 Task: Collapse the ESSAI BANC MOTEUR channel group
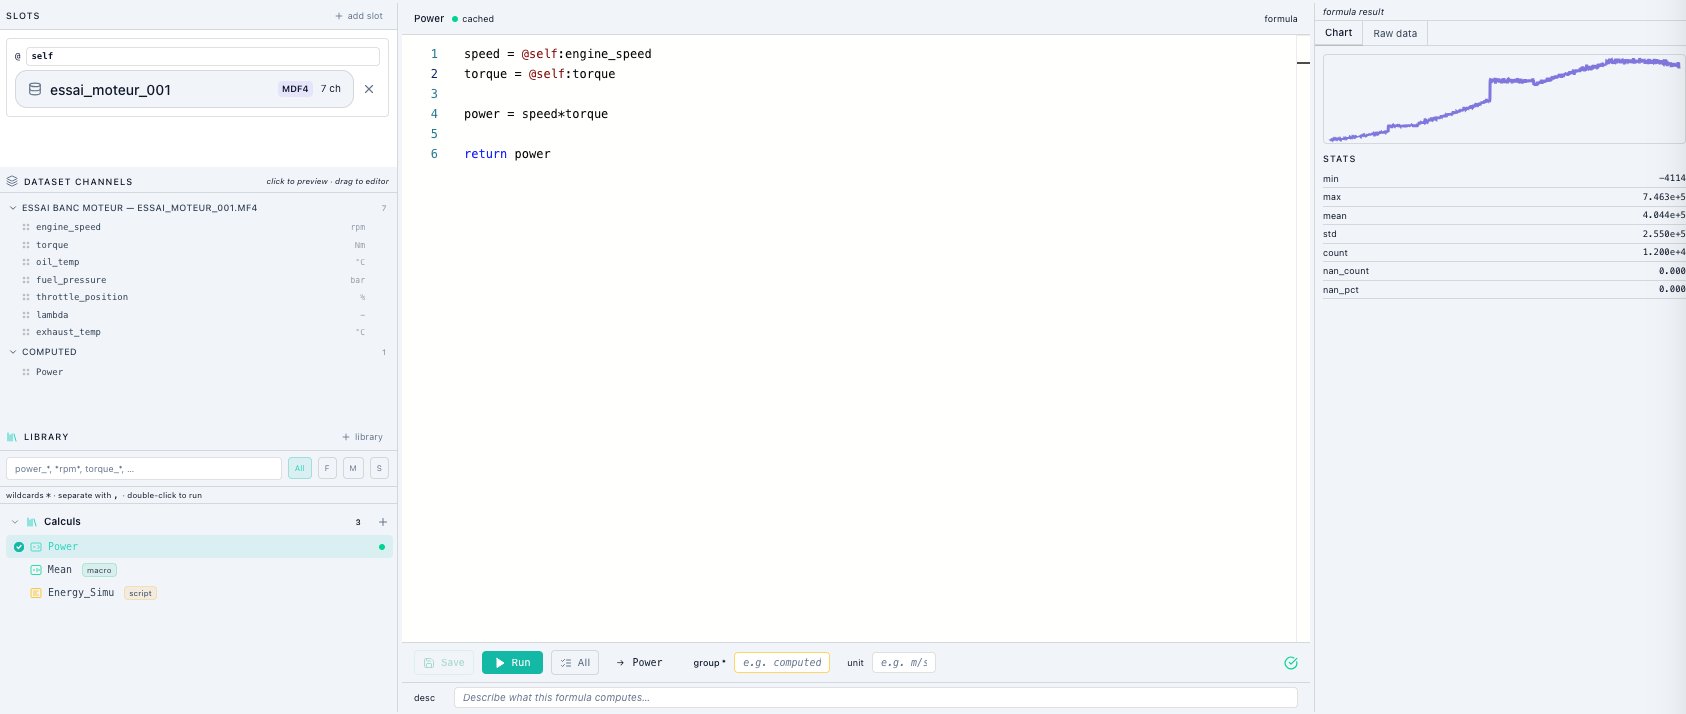13,208
